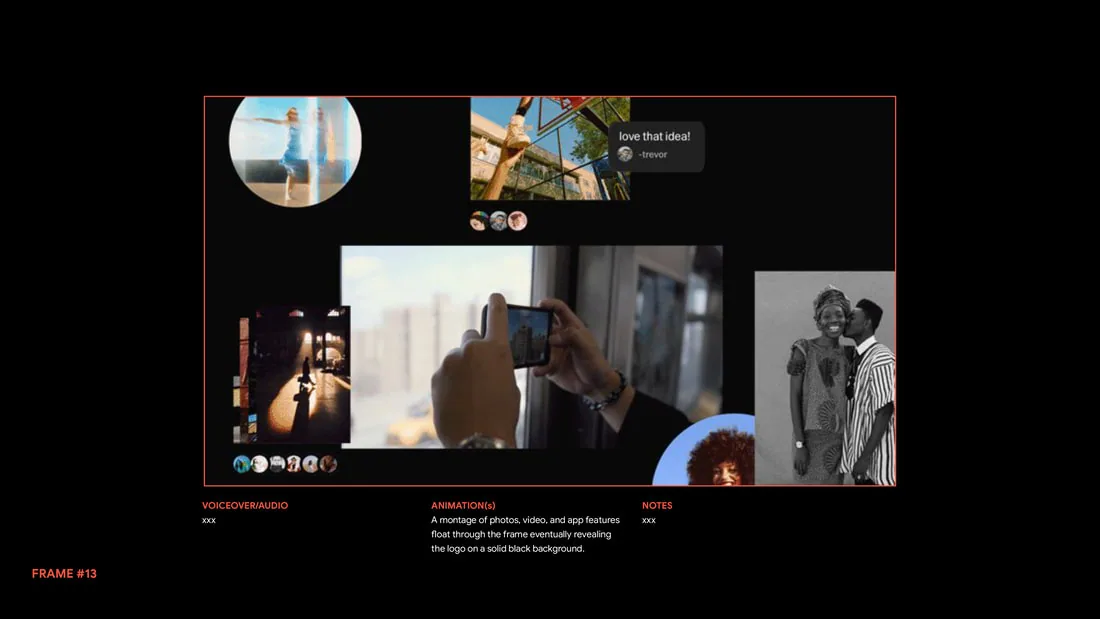Click the xxx placeholder under VOICEOVER/AUDIO
This screenshot has width=1100, height=619.
tap(209, 520)
